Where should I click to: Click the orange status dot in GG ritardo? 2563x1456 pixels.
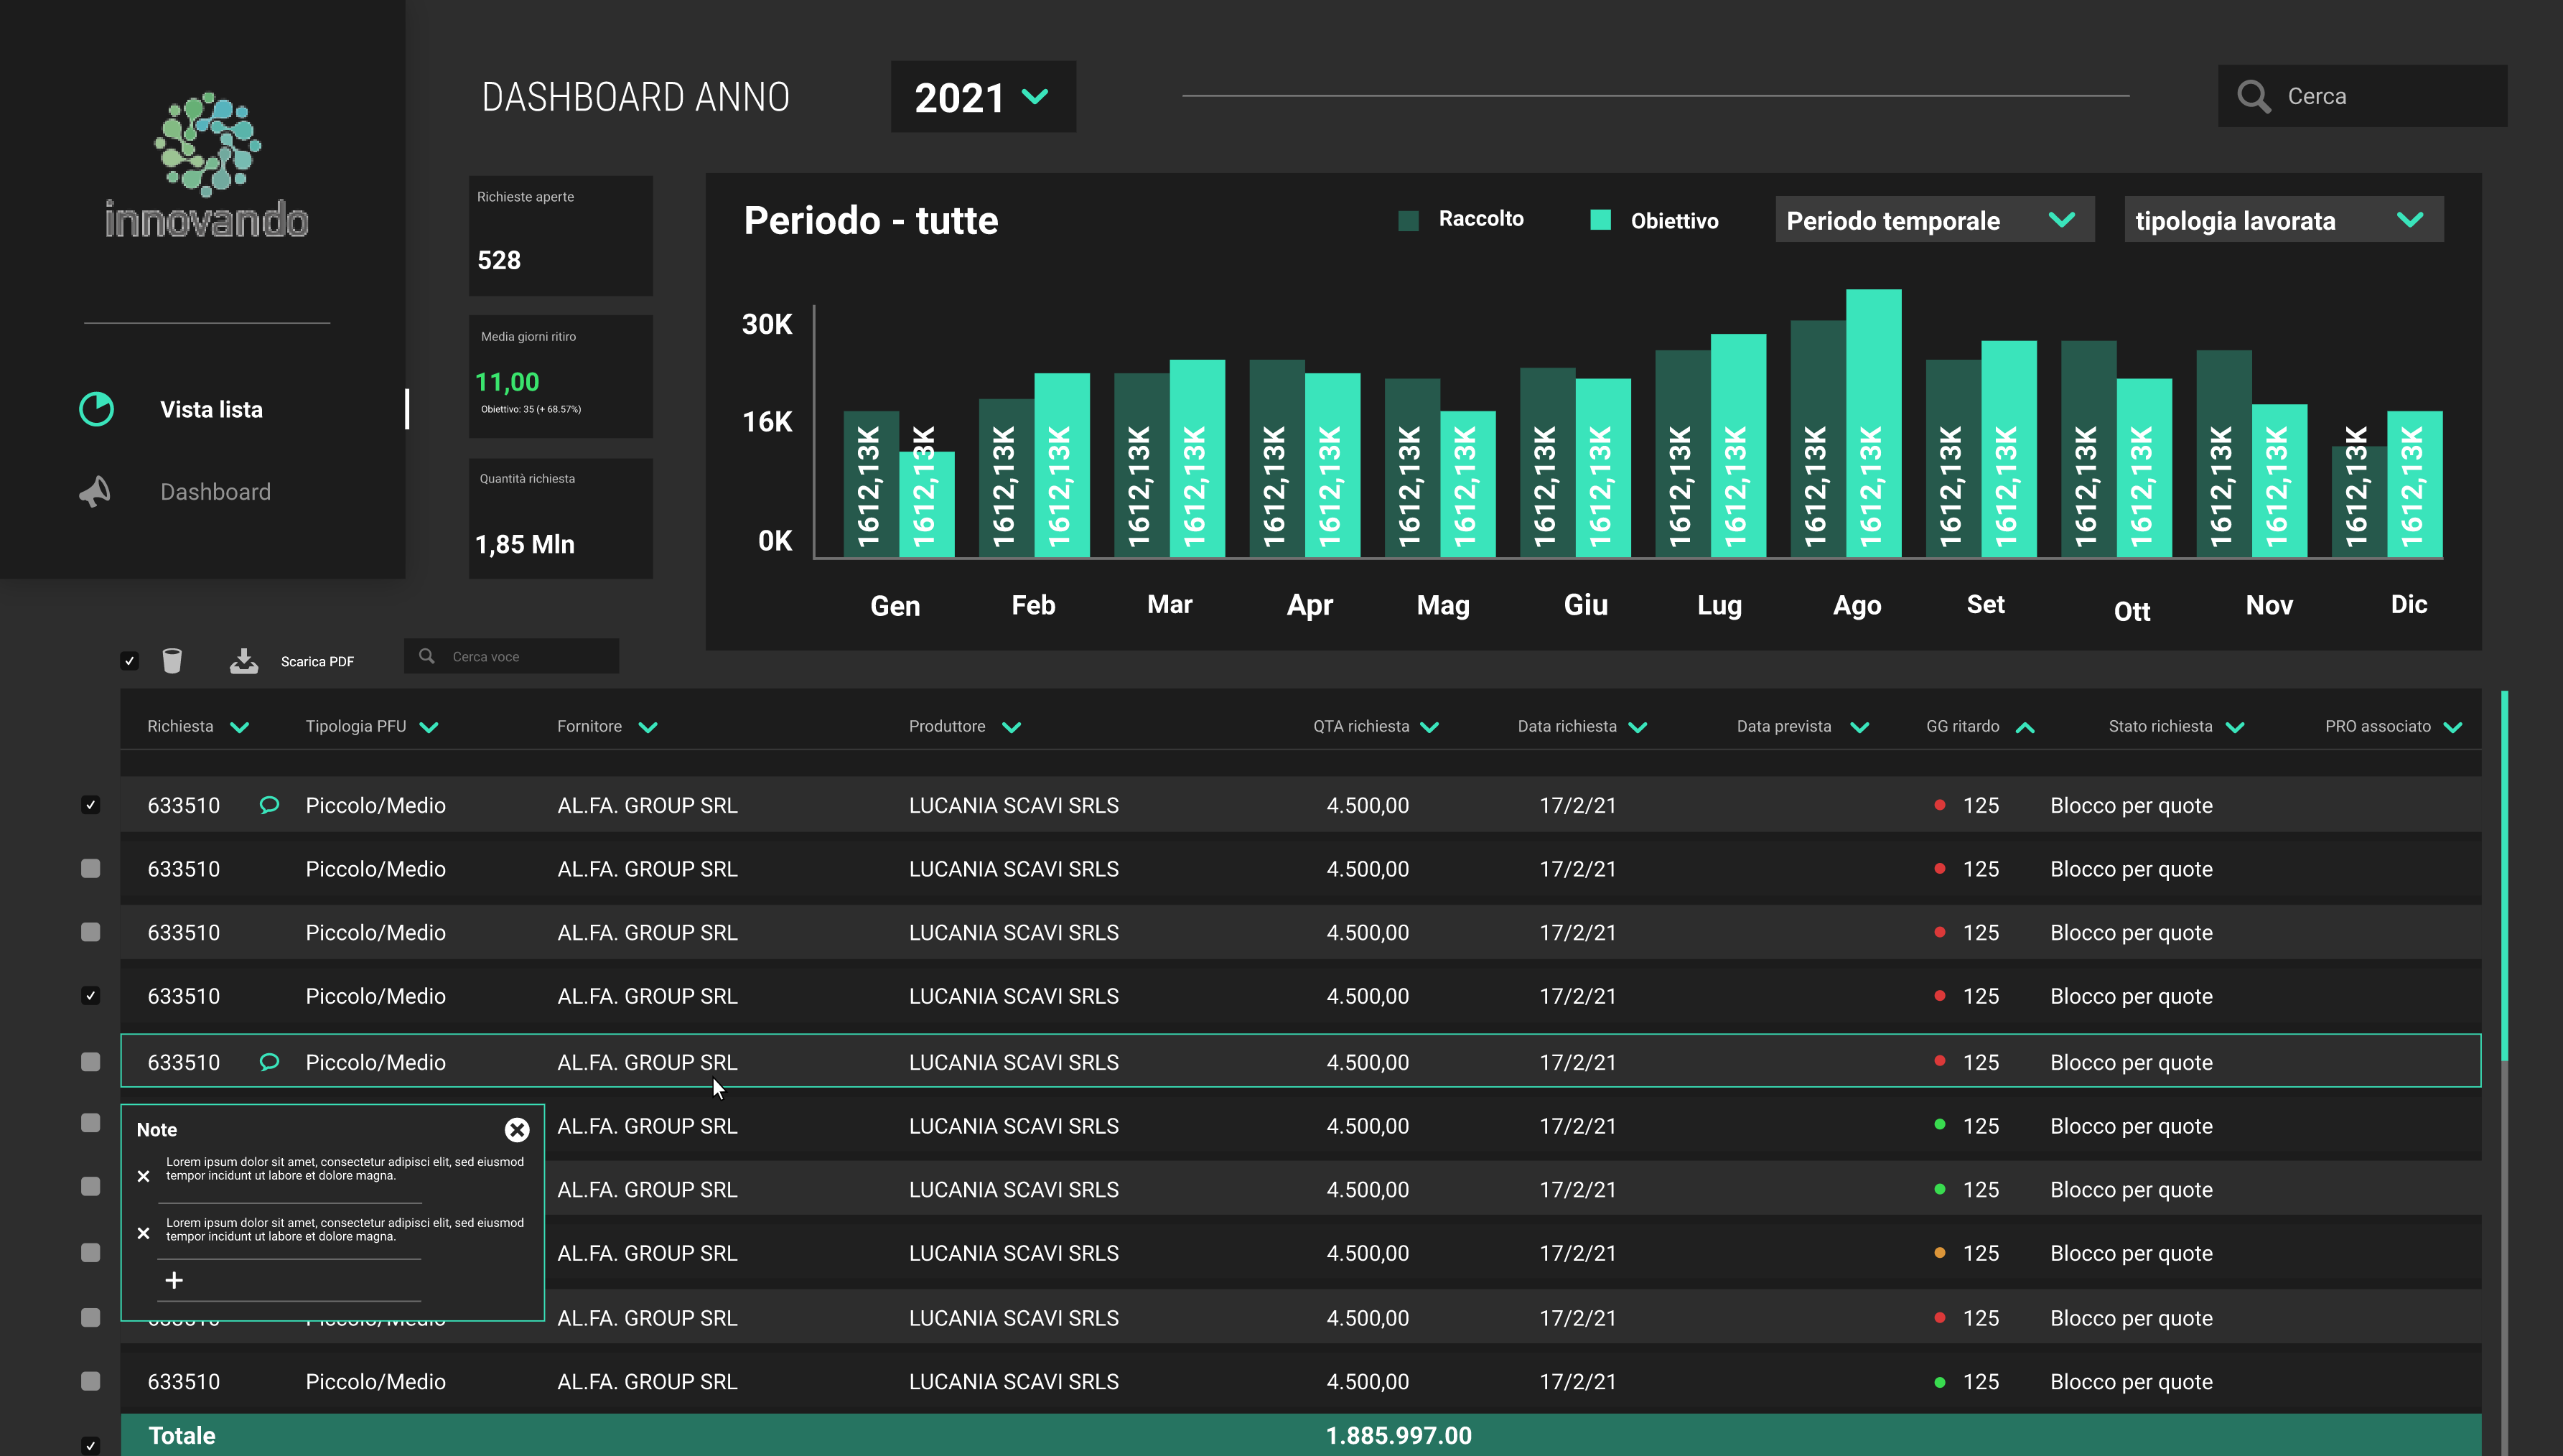1940,1252
